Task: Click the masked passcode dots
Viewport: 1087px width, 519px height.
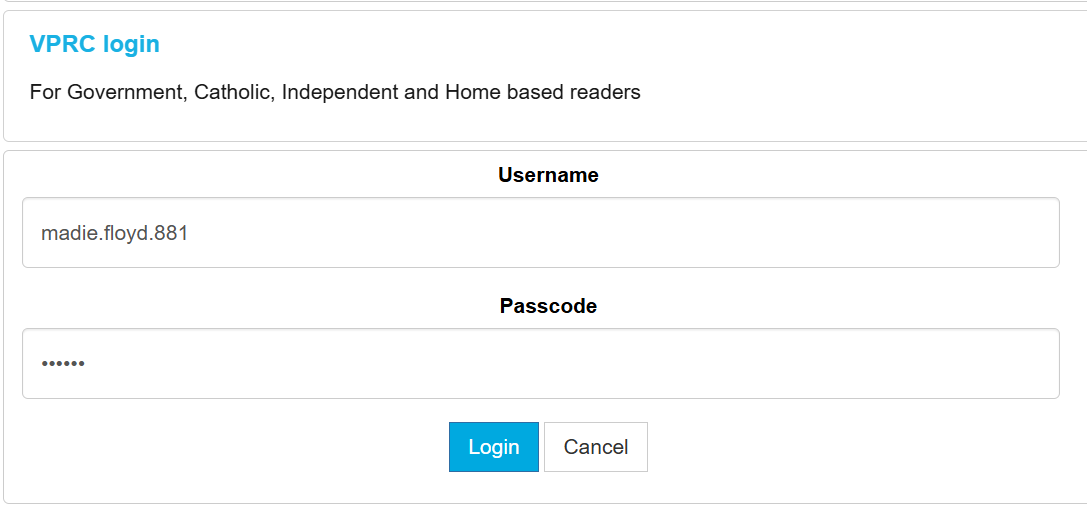Action: coord(63,364)
